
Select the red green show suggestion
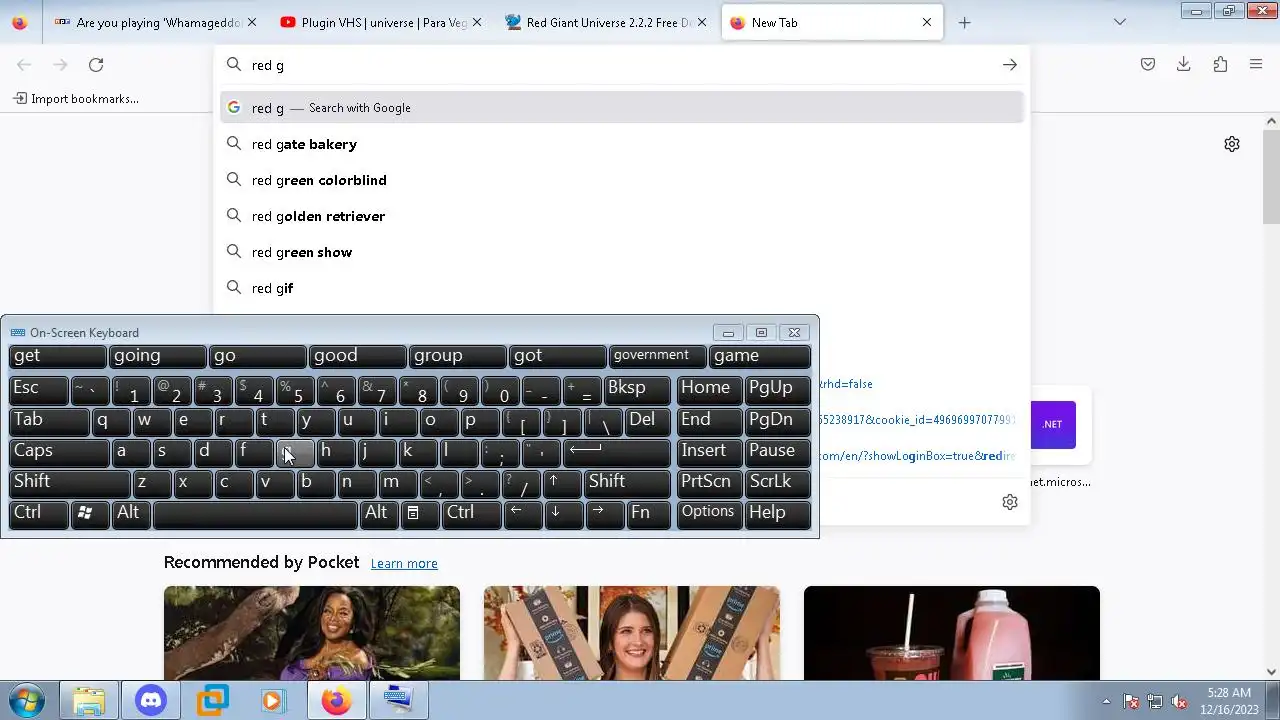coord(622,252)
